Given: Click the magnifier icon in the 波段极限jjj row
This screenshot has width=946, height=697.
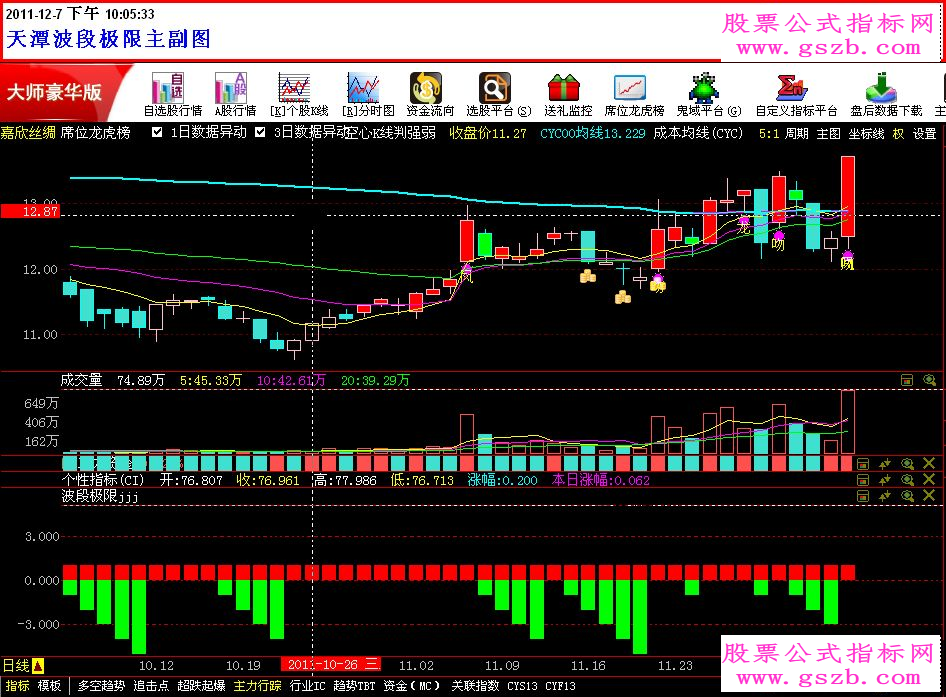Looking at the screenshot, I should click(x=907, y=496).
